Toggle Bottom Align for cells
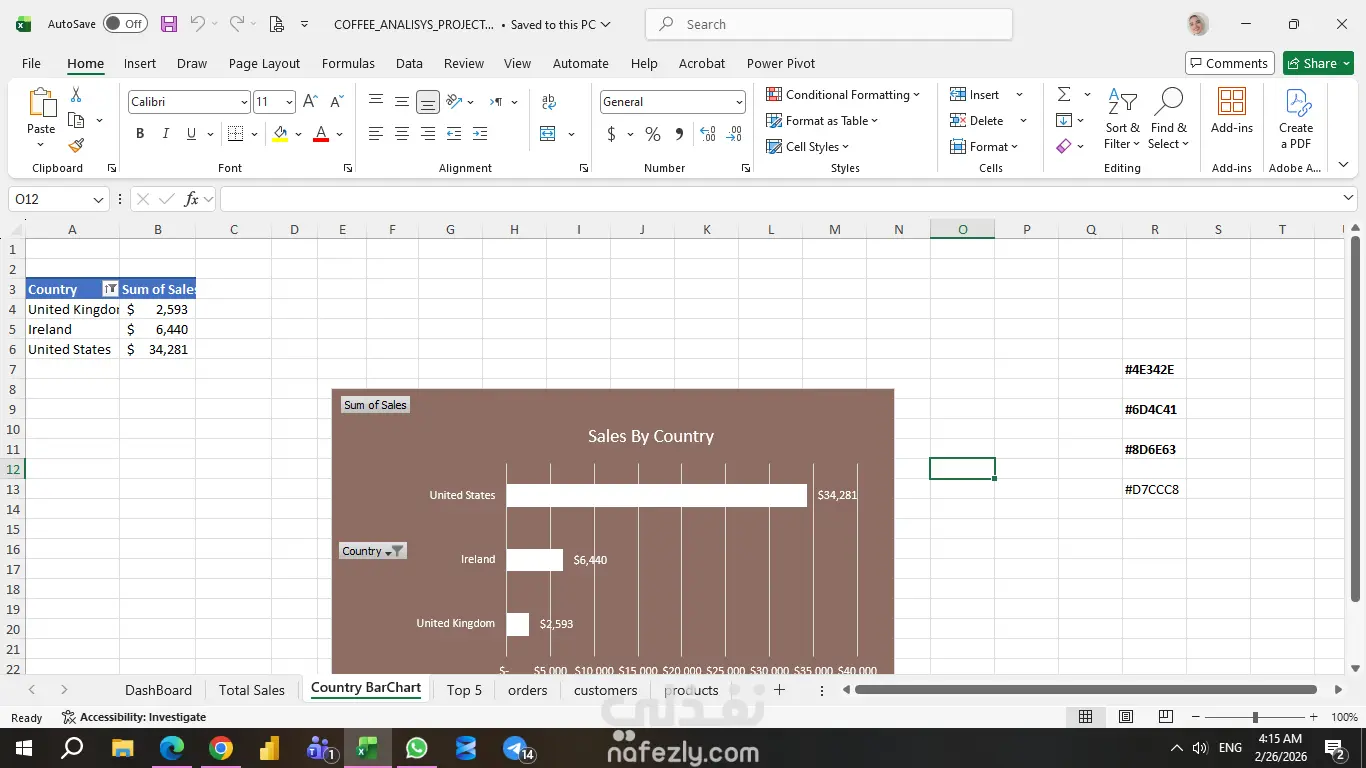Viewport: 1366px width, 768px height. pos(428,102)
